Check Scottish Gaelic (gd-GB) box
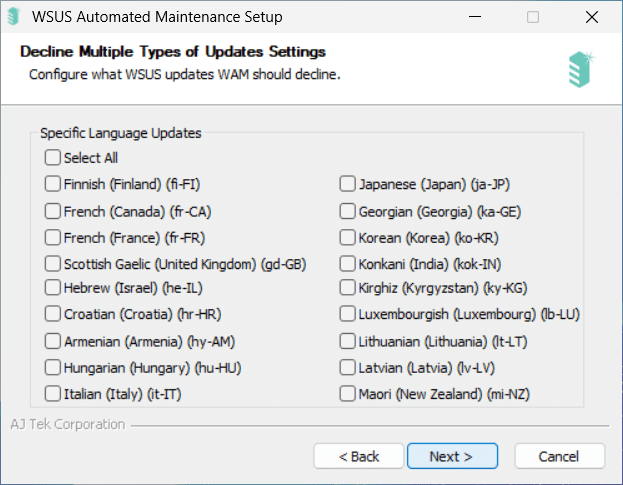623x485 pixels. tap(52, 264)
